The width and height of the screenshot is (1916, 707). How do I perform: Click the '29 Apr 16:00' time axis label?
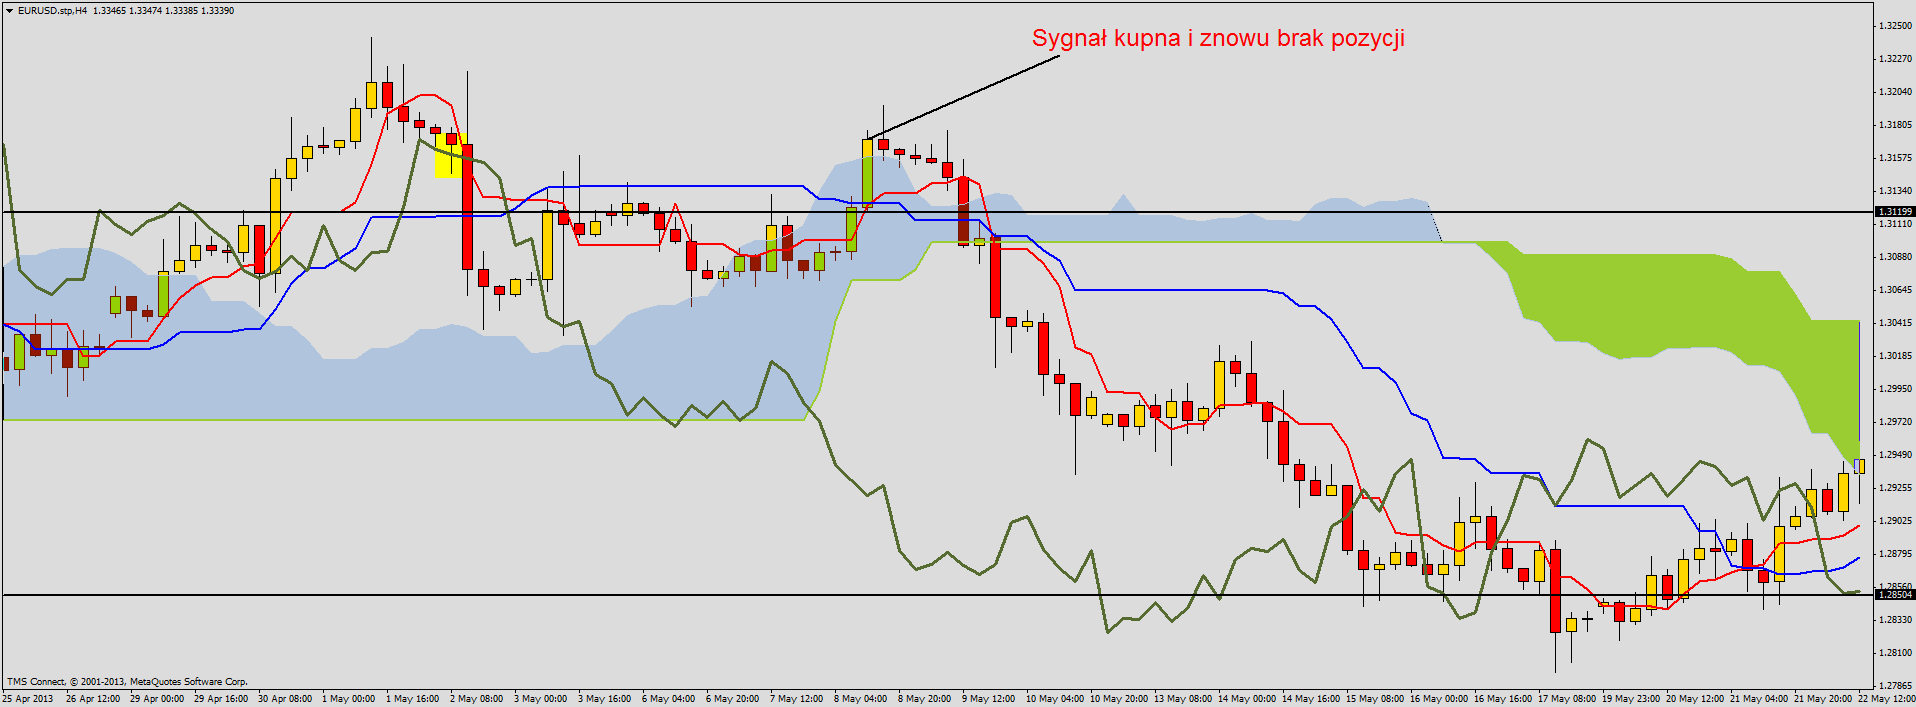click(x=221, y=699)
